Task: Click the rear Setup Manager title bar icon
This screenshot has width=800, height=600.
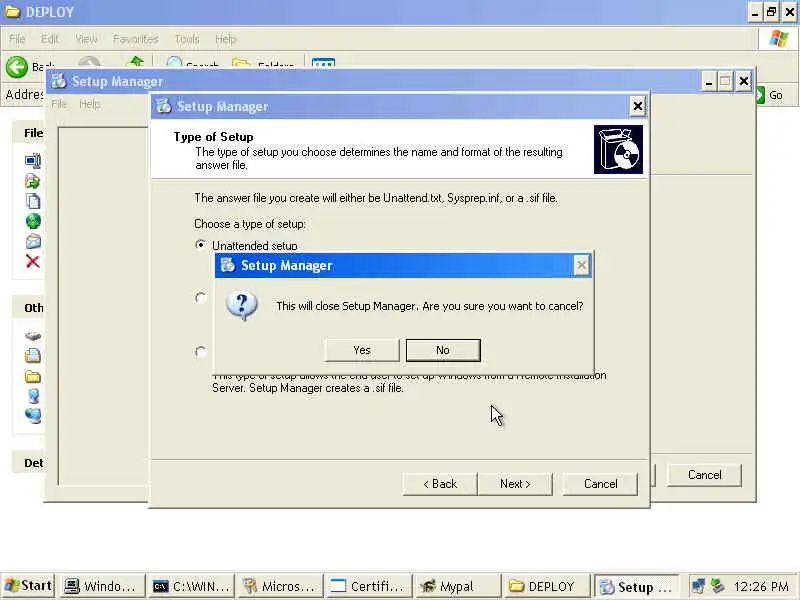Action: (x=59, y=81)
